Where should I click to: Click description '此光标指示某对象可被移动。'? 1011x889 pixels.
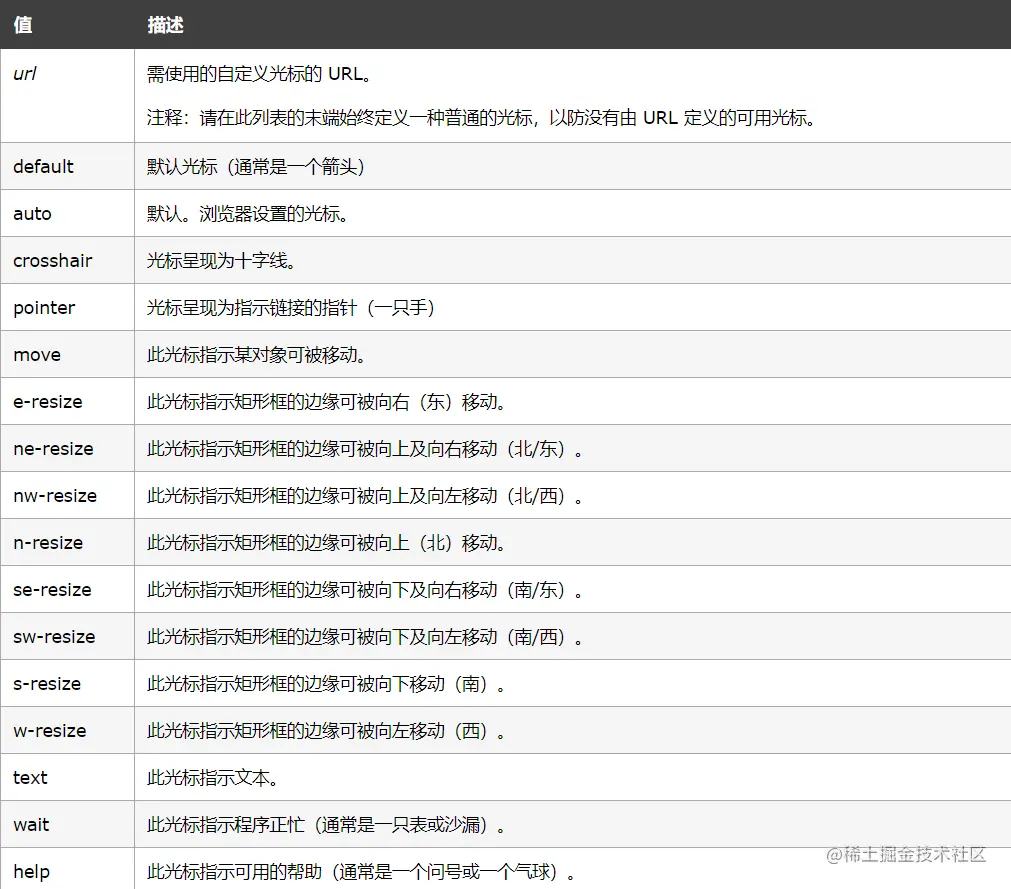coord(257,355)
